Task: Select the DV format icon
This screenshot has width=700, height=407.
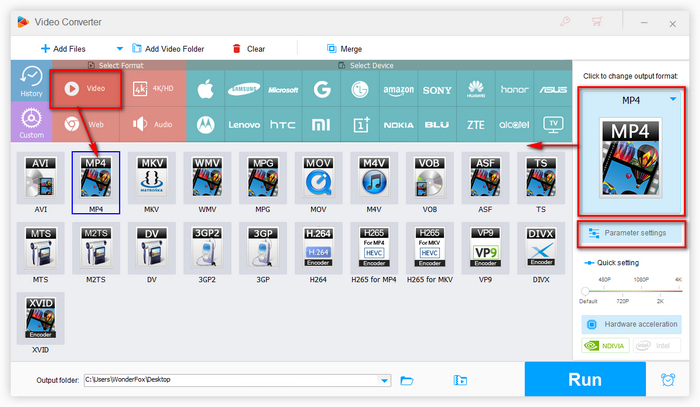Action: [x=151, y=248]
